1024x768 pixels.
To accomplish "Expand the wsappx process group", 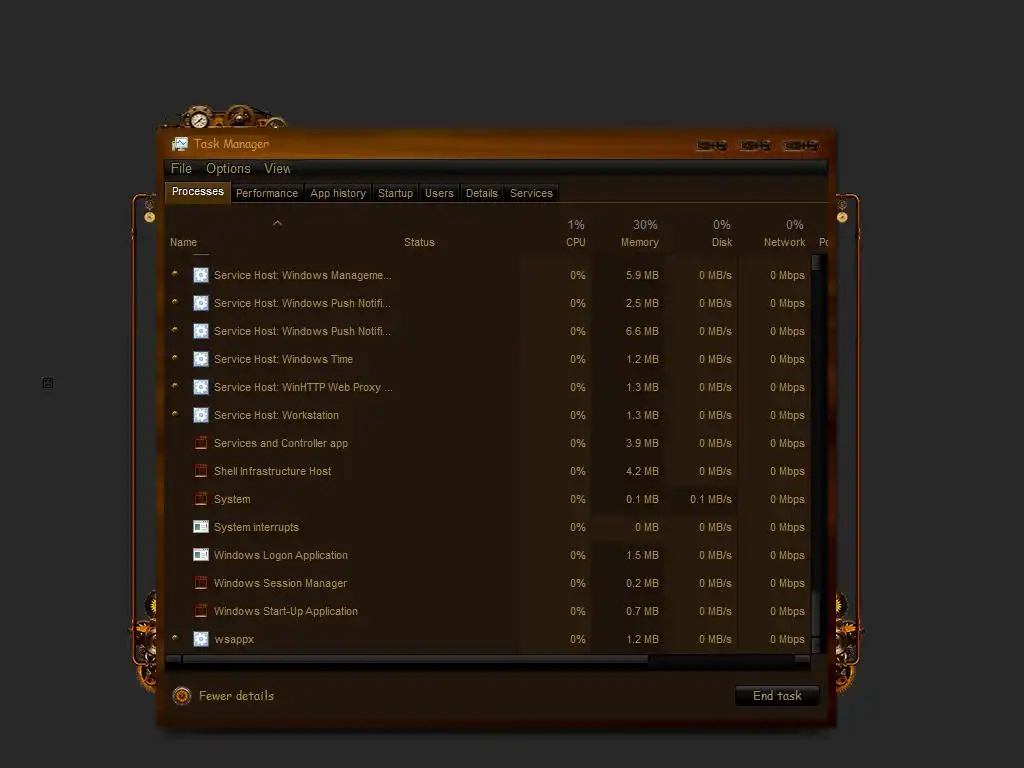I will (174, 637).
